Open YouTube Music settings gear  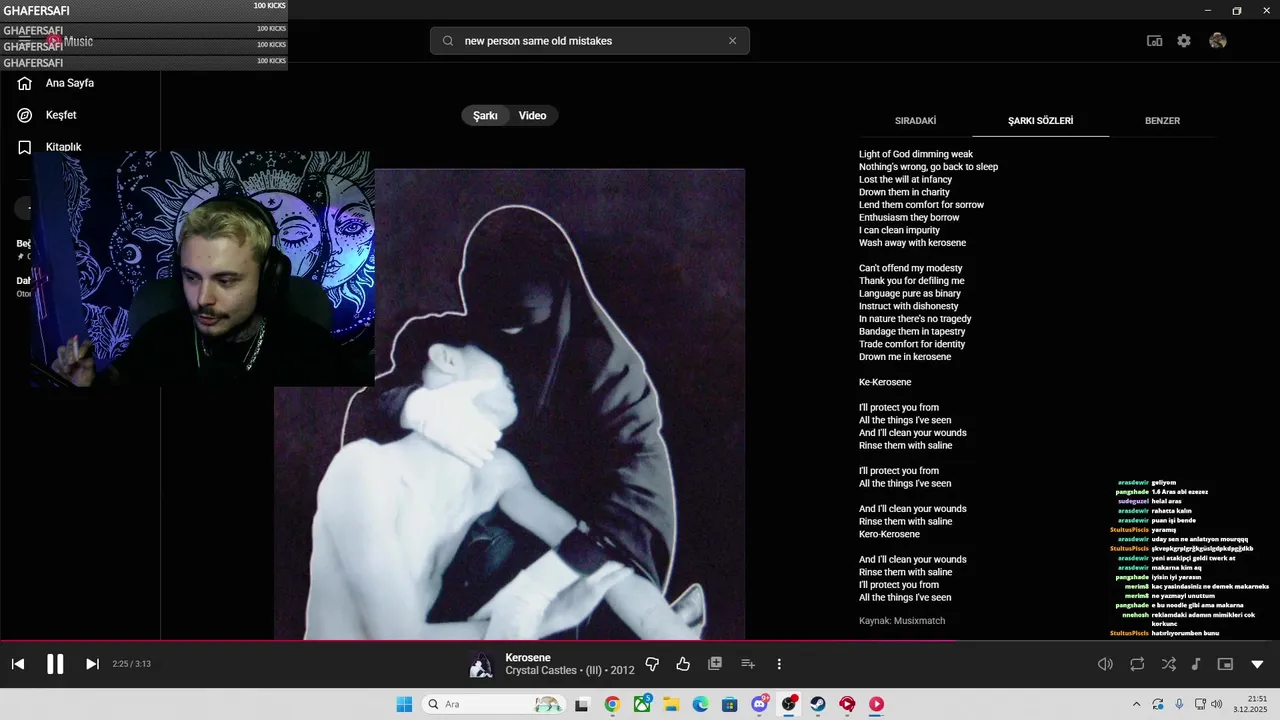pyautogui.click(x=1184, y=41)
